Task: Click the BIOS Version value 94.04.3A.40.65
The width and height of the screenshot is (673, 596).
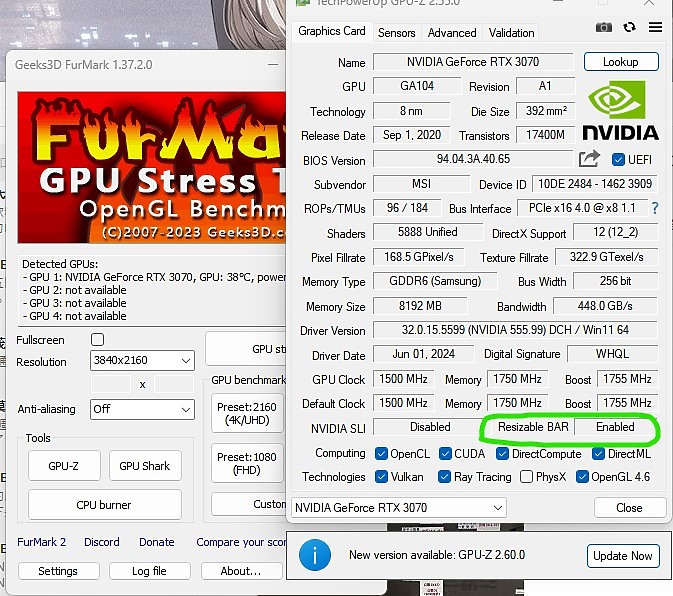Action: pos(473,159)
